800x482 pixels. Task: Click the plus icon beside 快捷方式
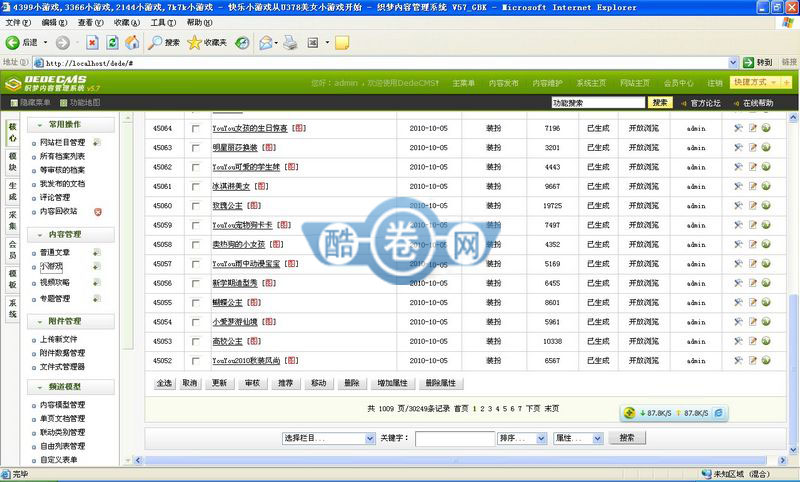pos(786,82)
